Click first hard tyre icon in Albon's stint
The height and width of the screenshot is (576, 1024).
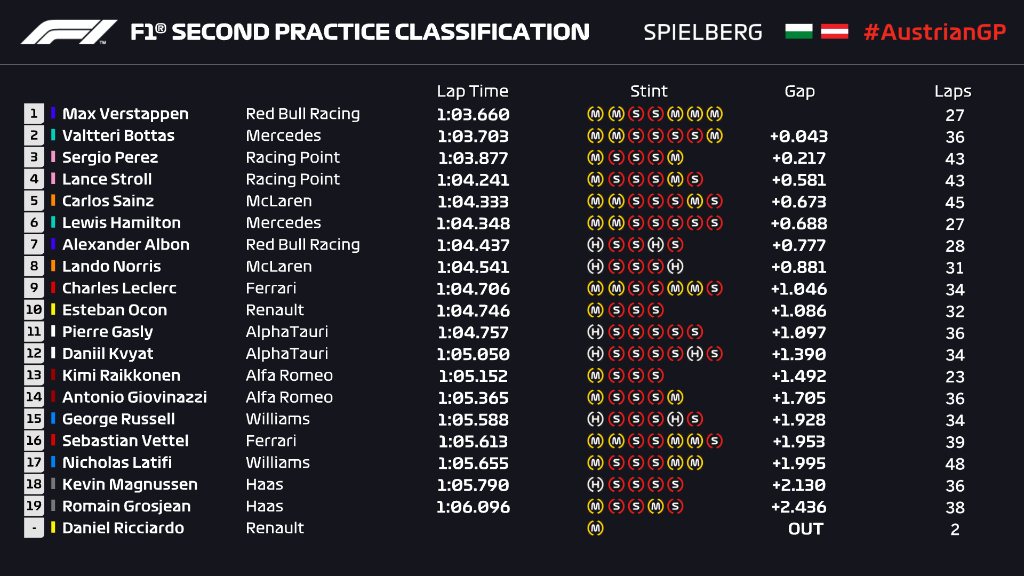click(595, 245)
